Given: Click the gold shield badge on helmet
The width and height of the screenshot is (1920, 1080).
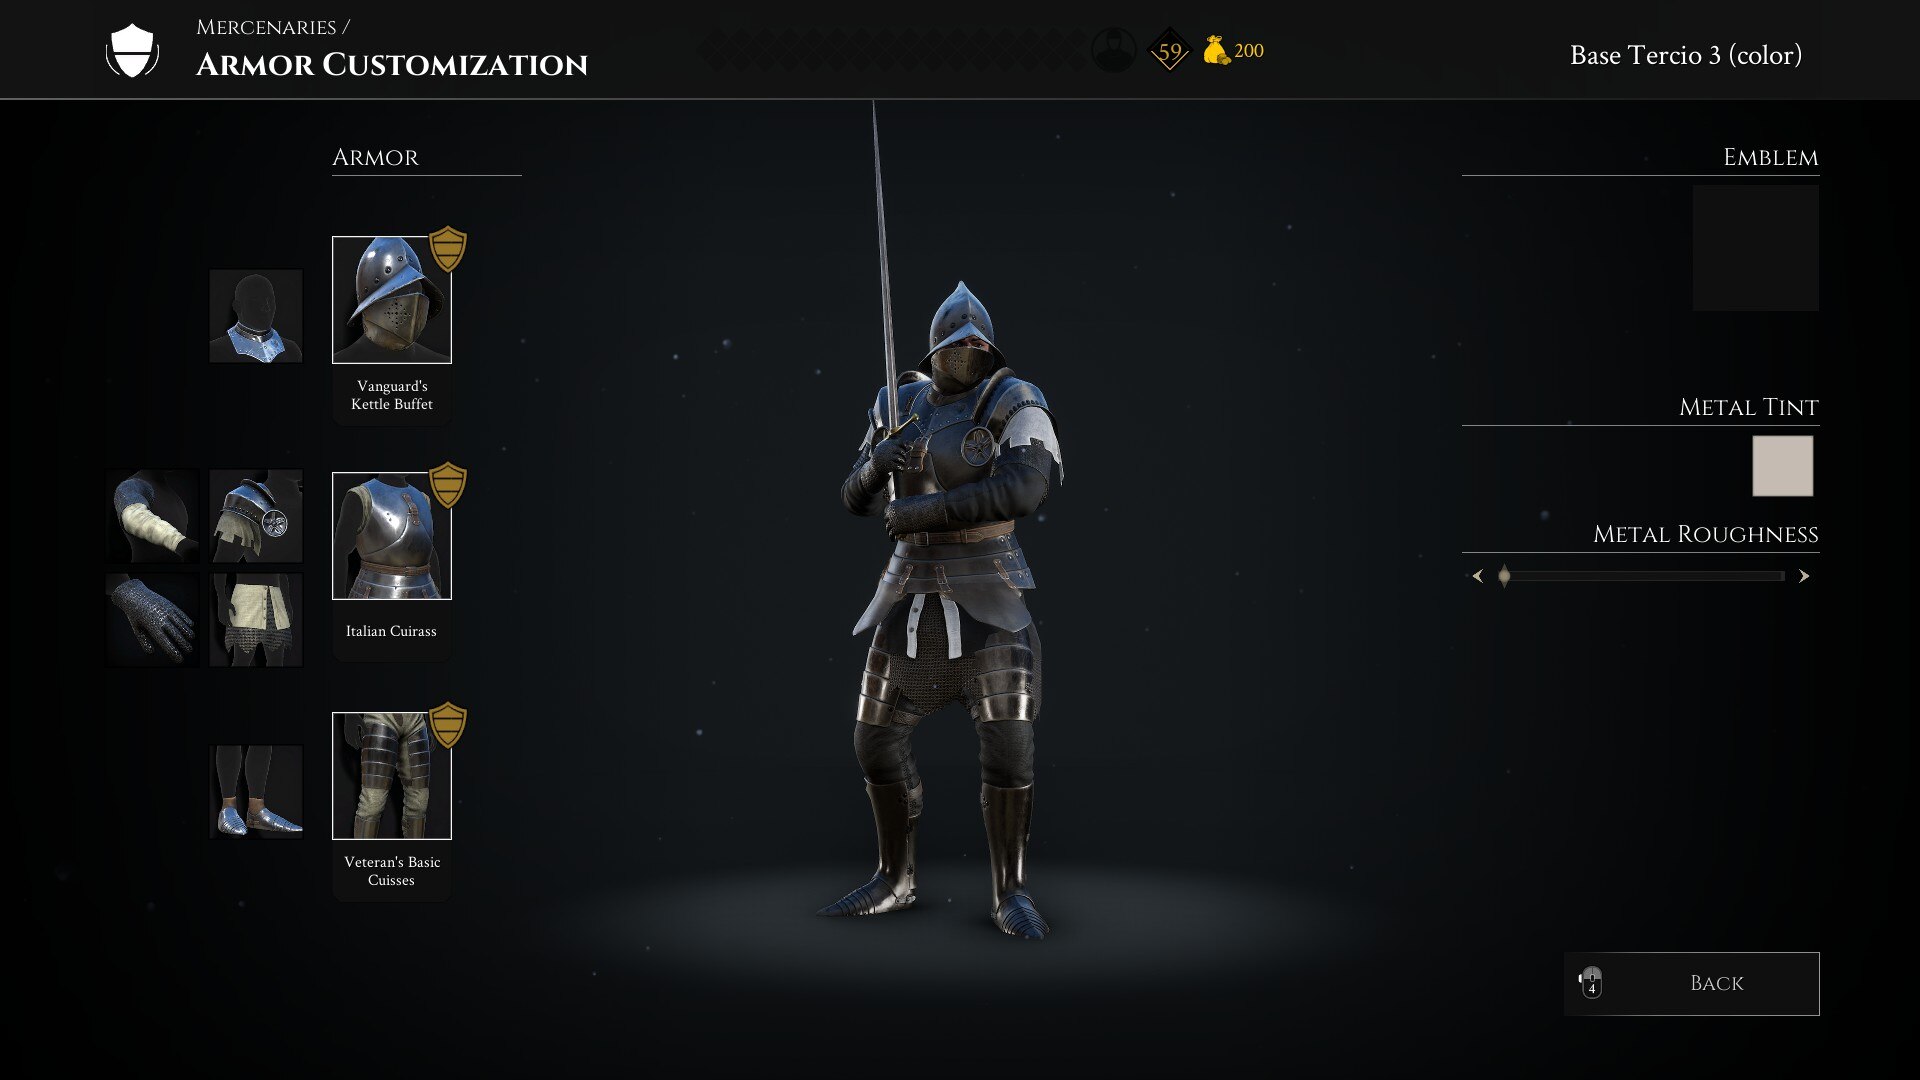Looking at the screenshot, I should (448, 249).
